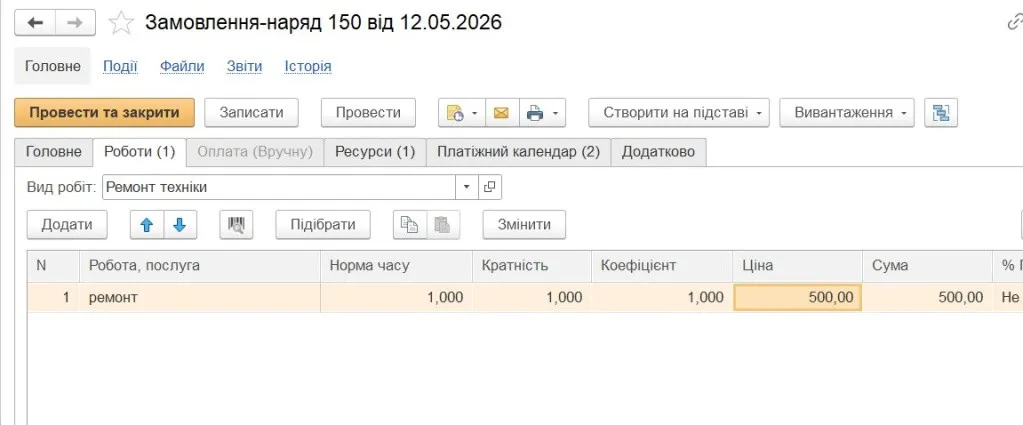Viewport: 1023px width, 425px height.
Task: Select the Кратність cell 1,000
Action: [x=532, y=298]
